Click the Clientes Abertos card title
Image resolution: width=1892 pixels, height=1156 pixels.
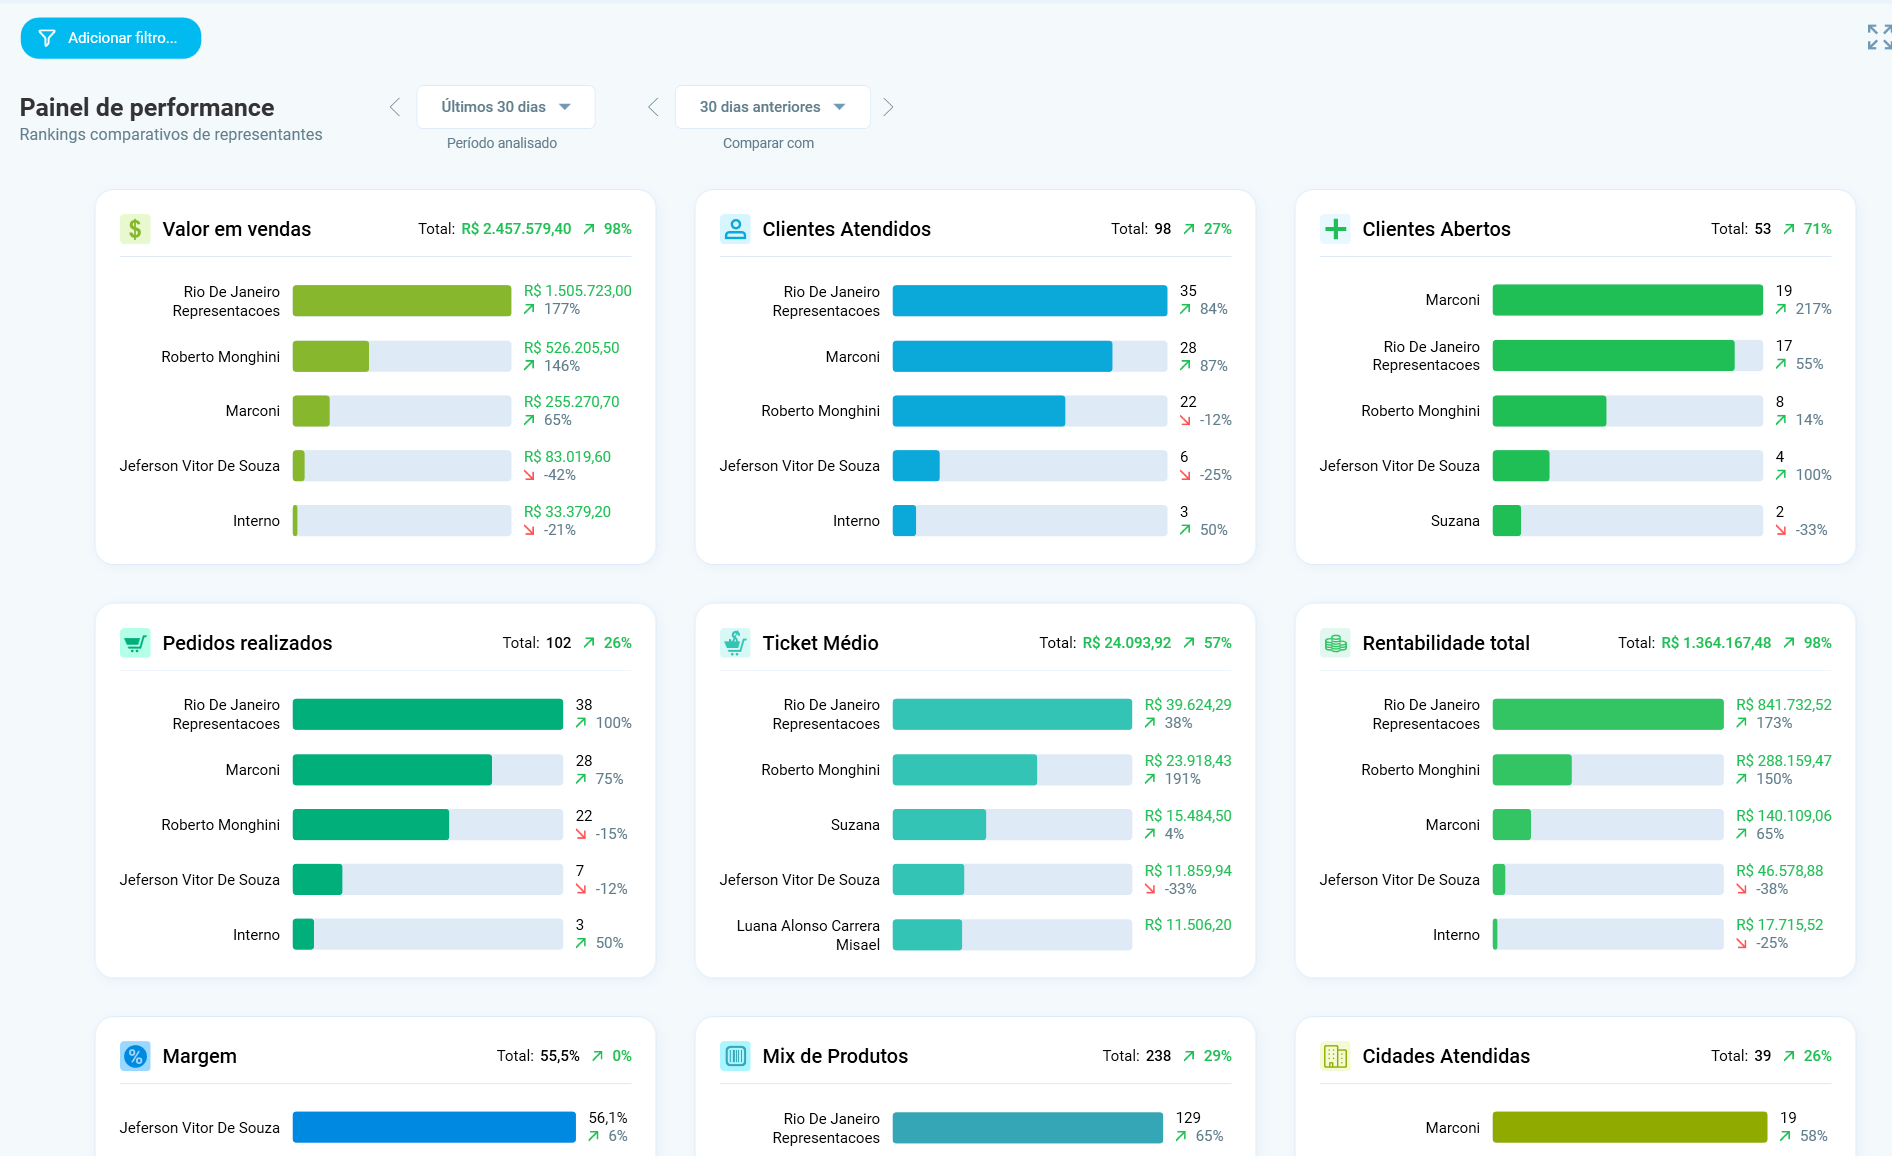click(1436, 229)
